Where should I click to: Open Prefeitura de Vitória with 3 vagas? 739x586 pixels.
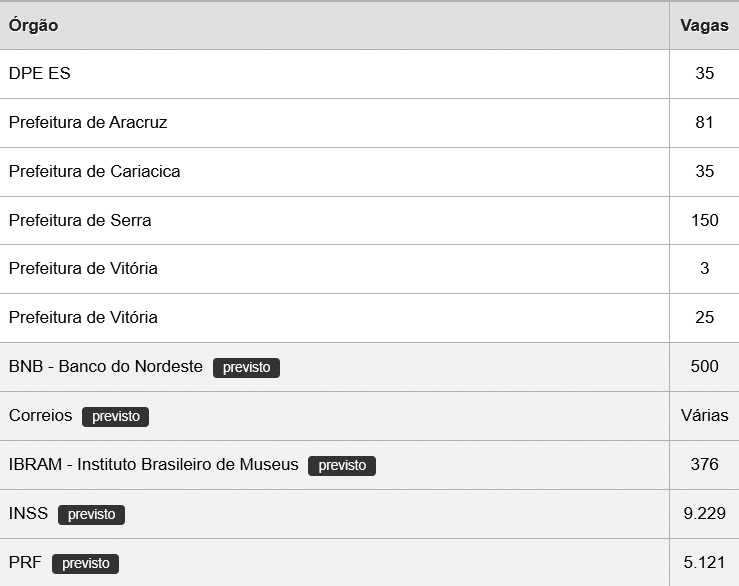[83, 269]
